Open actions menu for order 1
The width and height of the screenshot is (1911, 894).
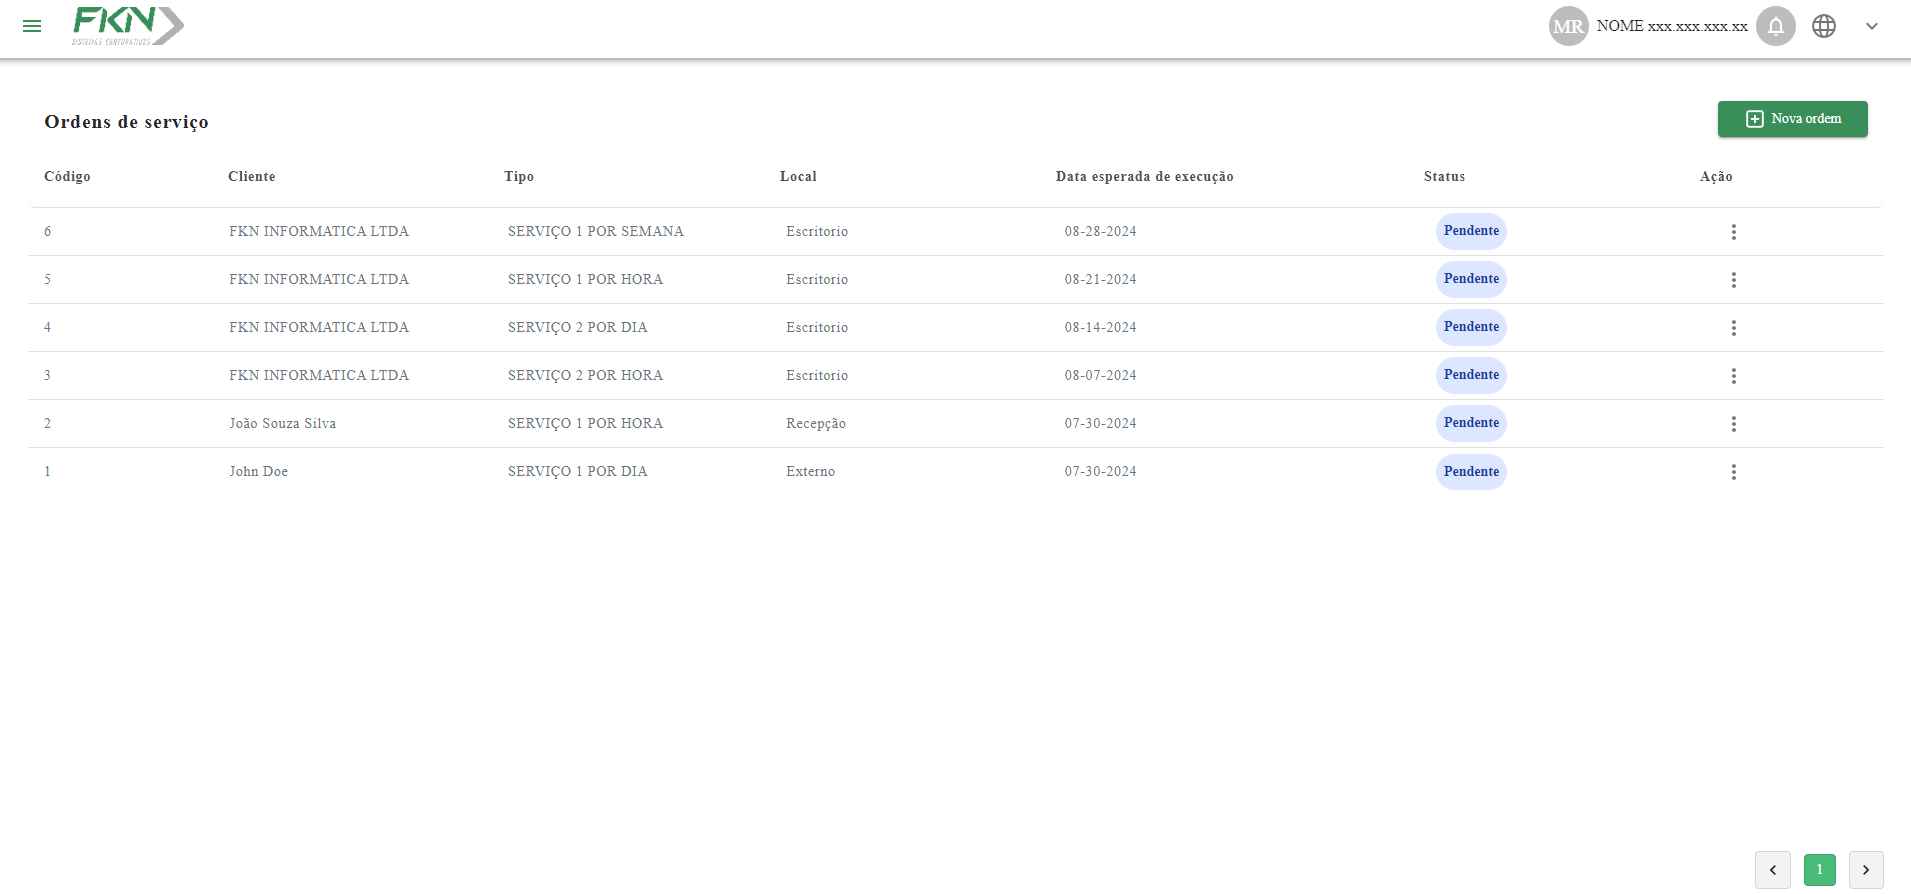click(1733, 472)
